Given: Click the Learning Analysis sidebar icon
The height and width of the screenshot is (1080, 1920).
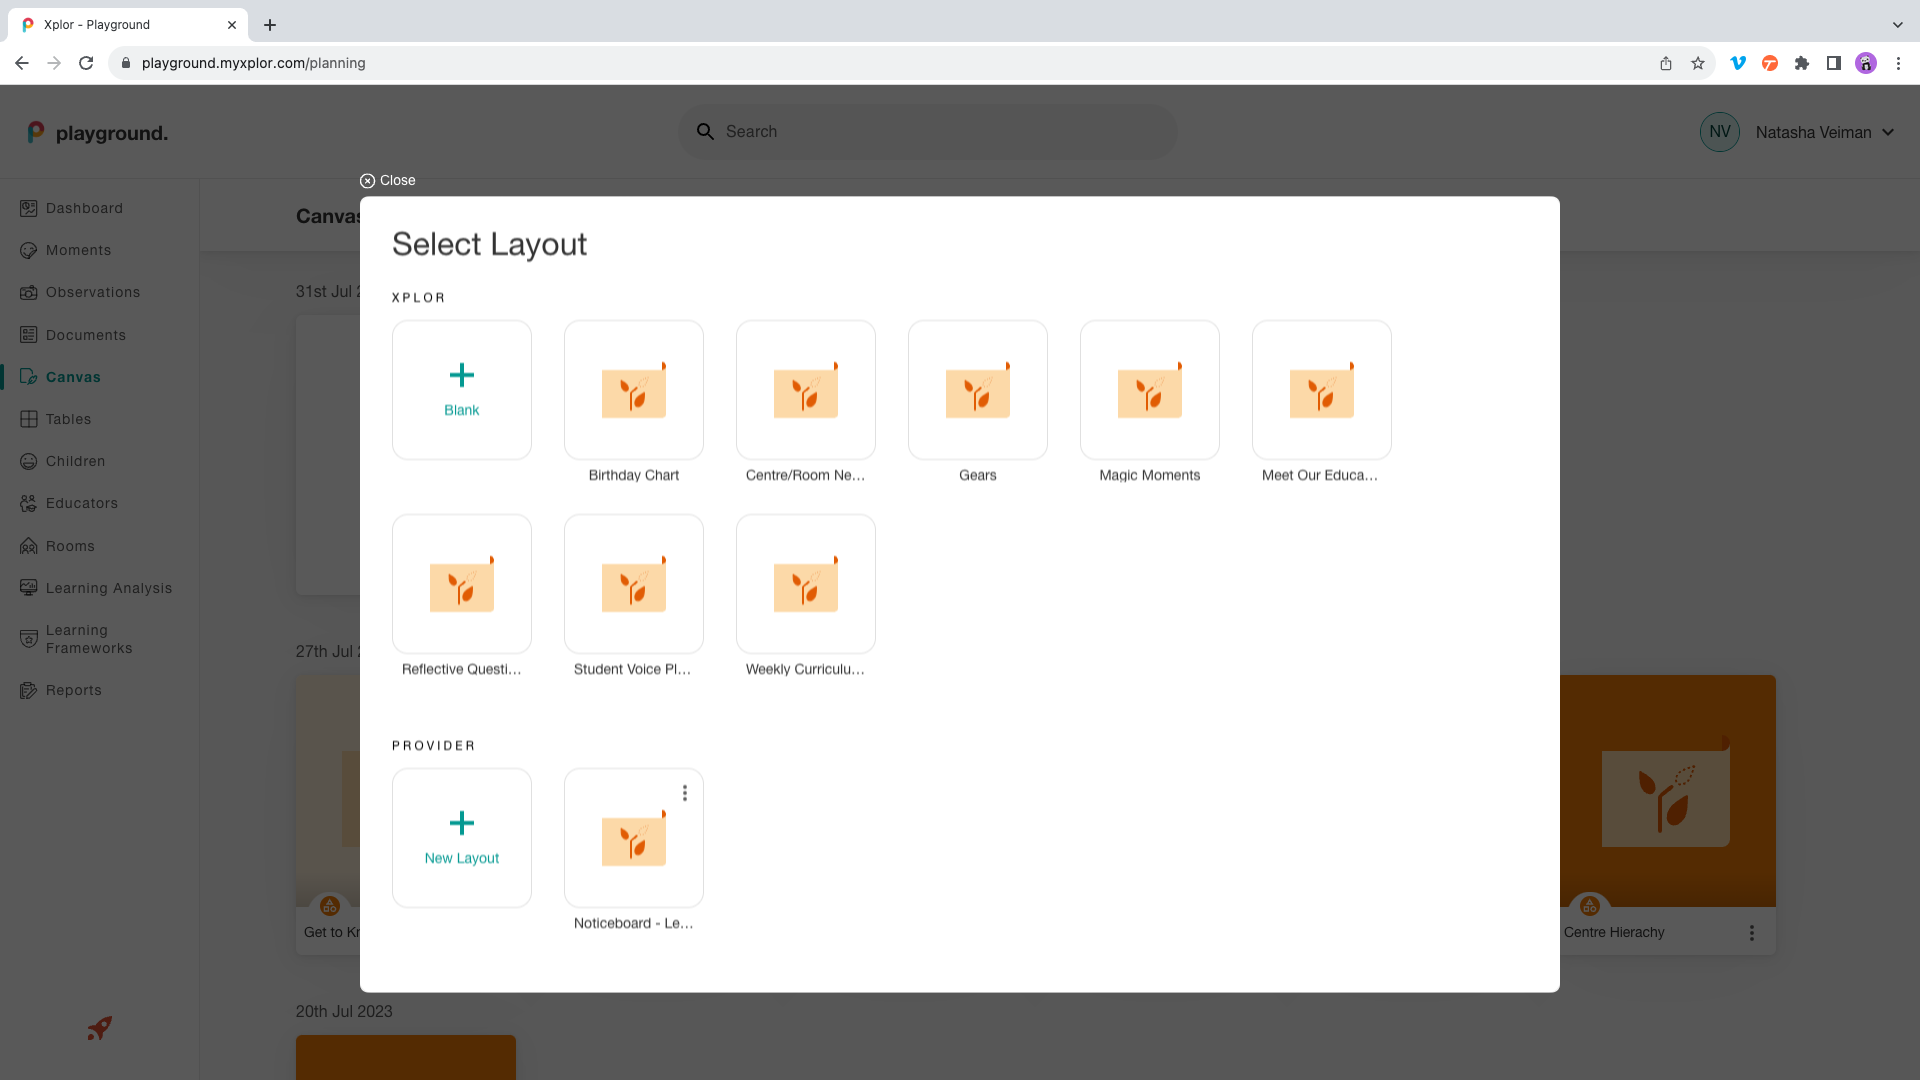Looking at the screenshot, I should click(x=29, y=588).
